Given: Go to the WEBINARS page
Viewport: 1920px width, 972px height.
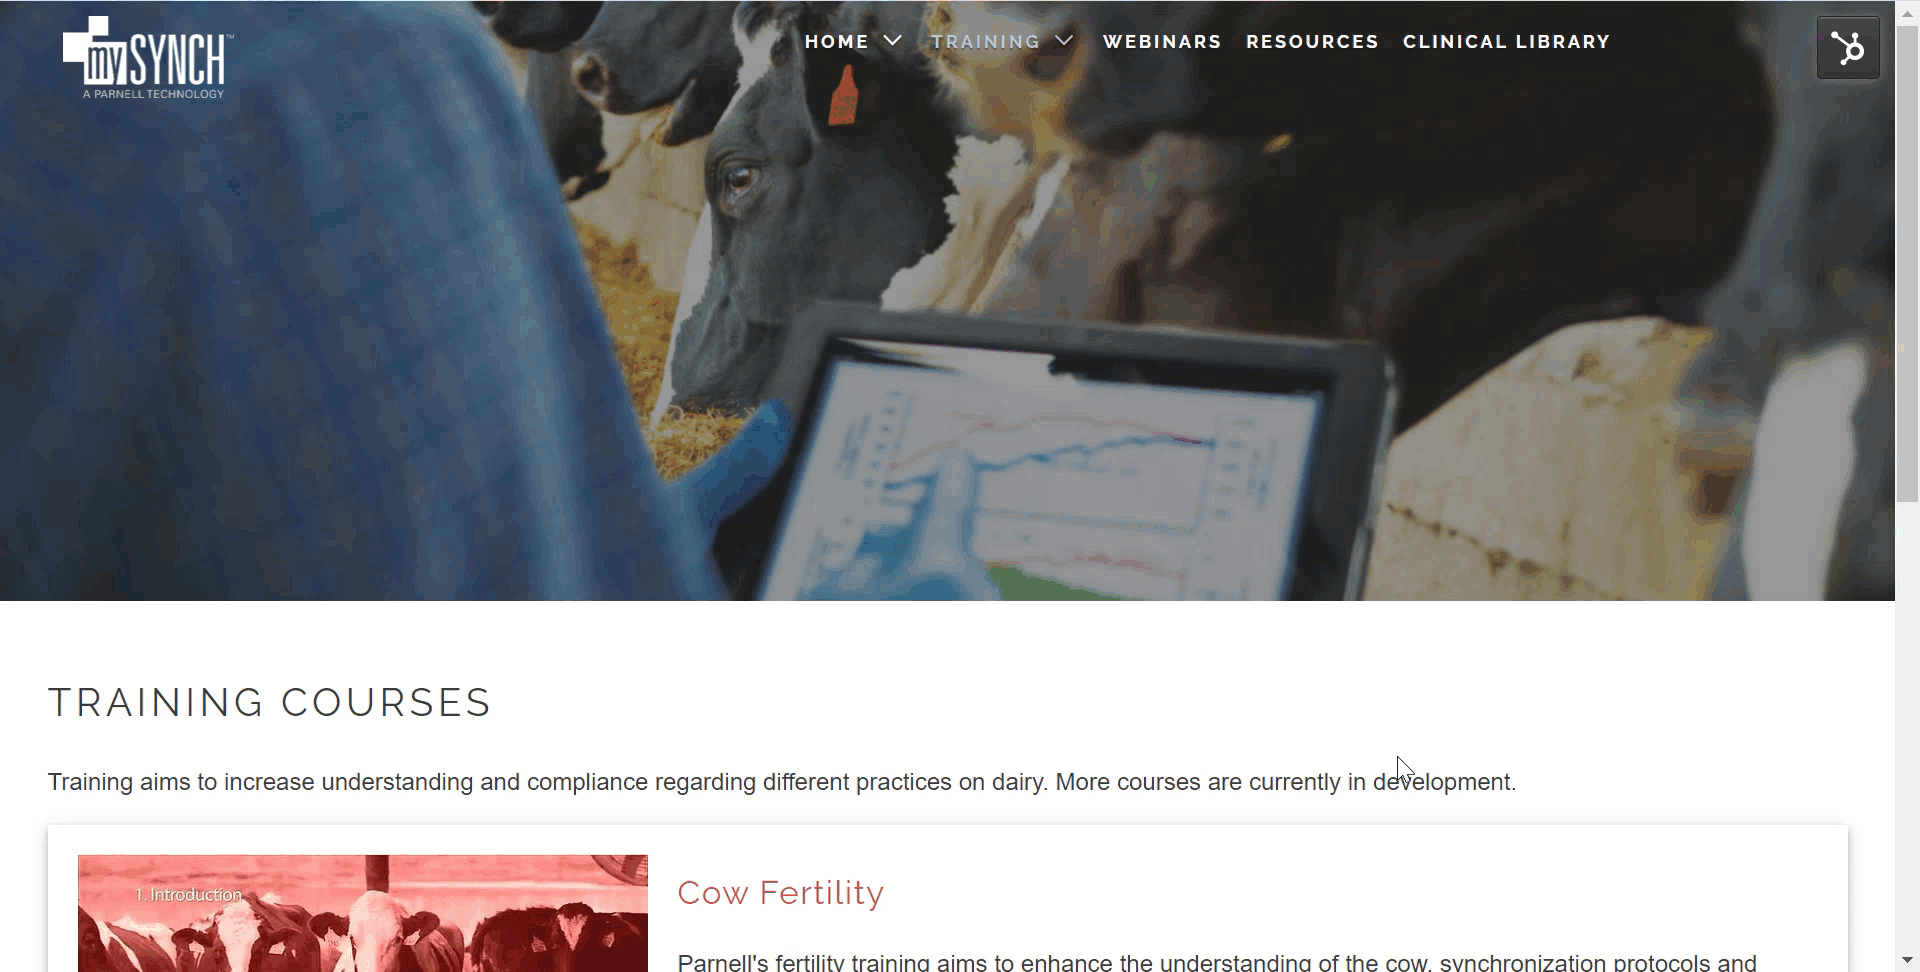Looking at the screenshot, I should (1162, 42).
